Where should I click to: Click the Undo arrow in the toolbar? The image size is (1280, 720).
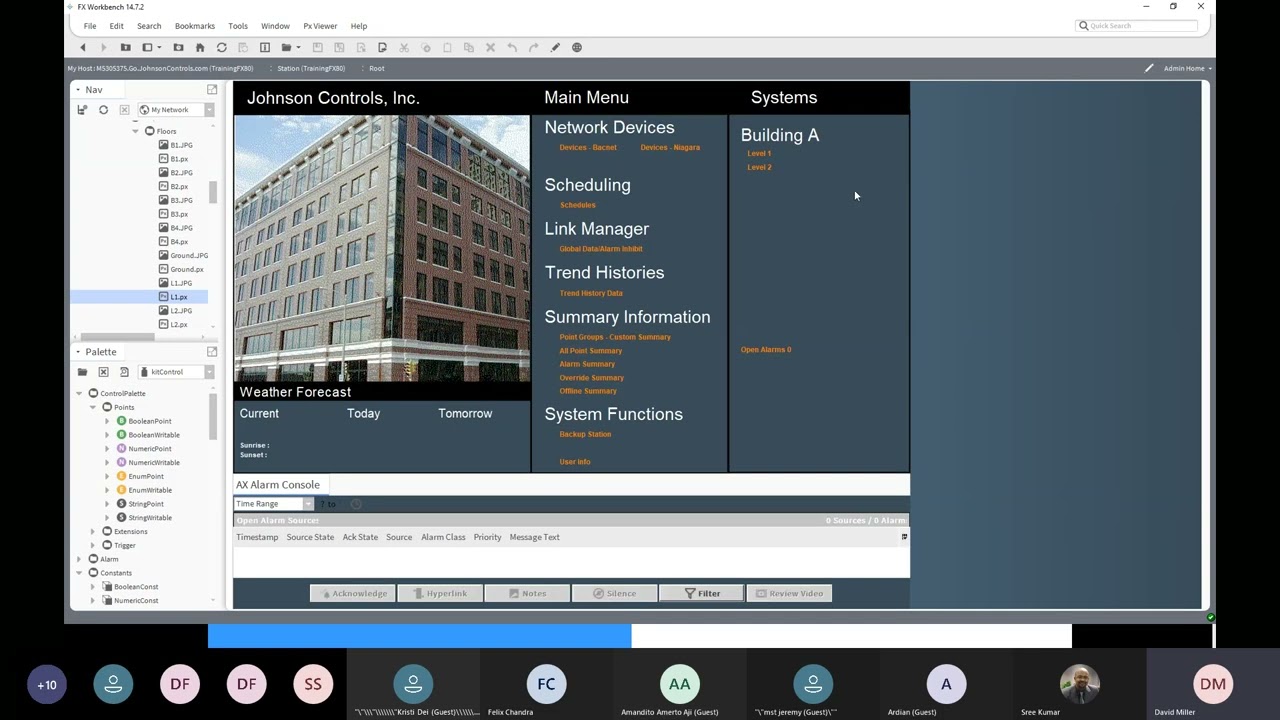(x=512, y=47)
